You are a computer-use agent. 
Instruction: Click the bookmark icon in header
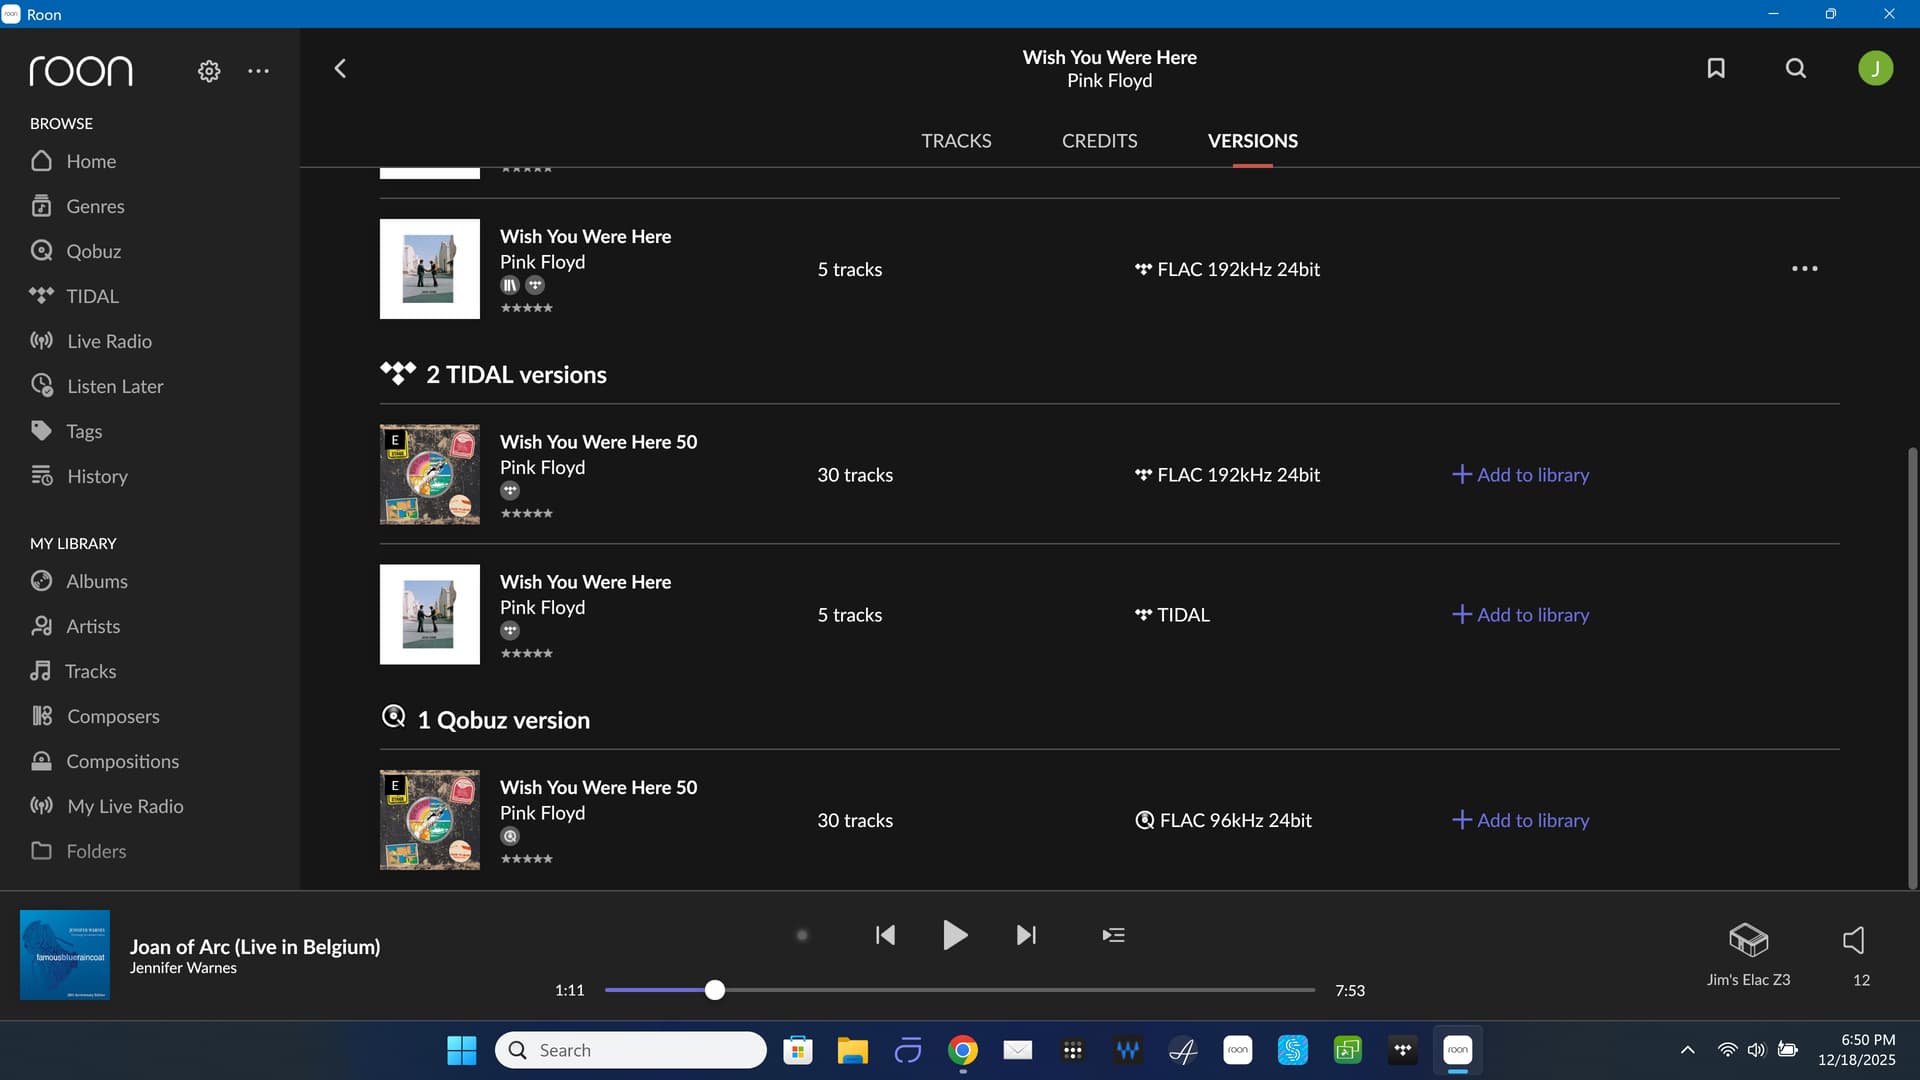coord(1716,68)
